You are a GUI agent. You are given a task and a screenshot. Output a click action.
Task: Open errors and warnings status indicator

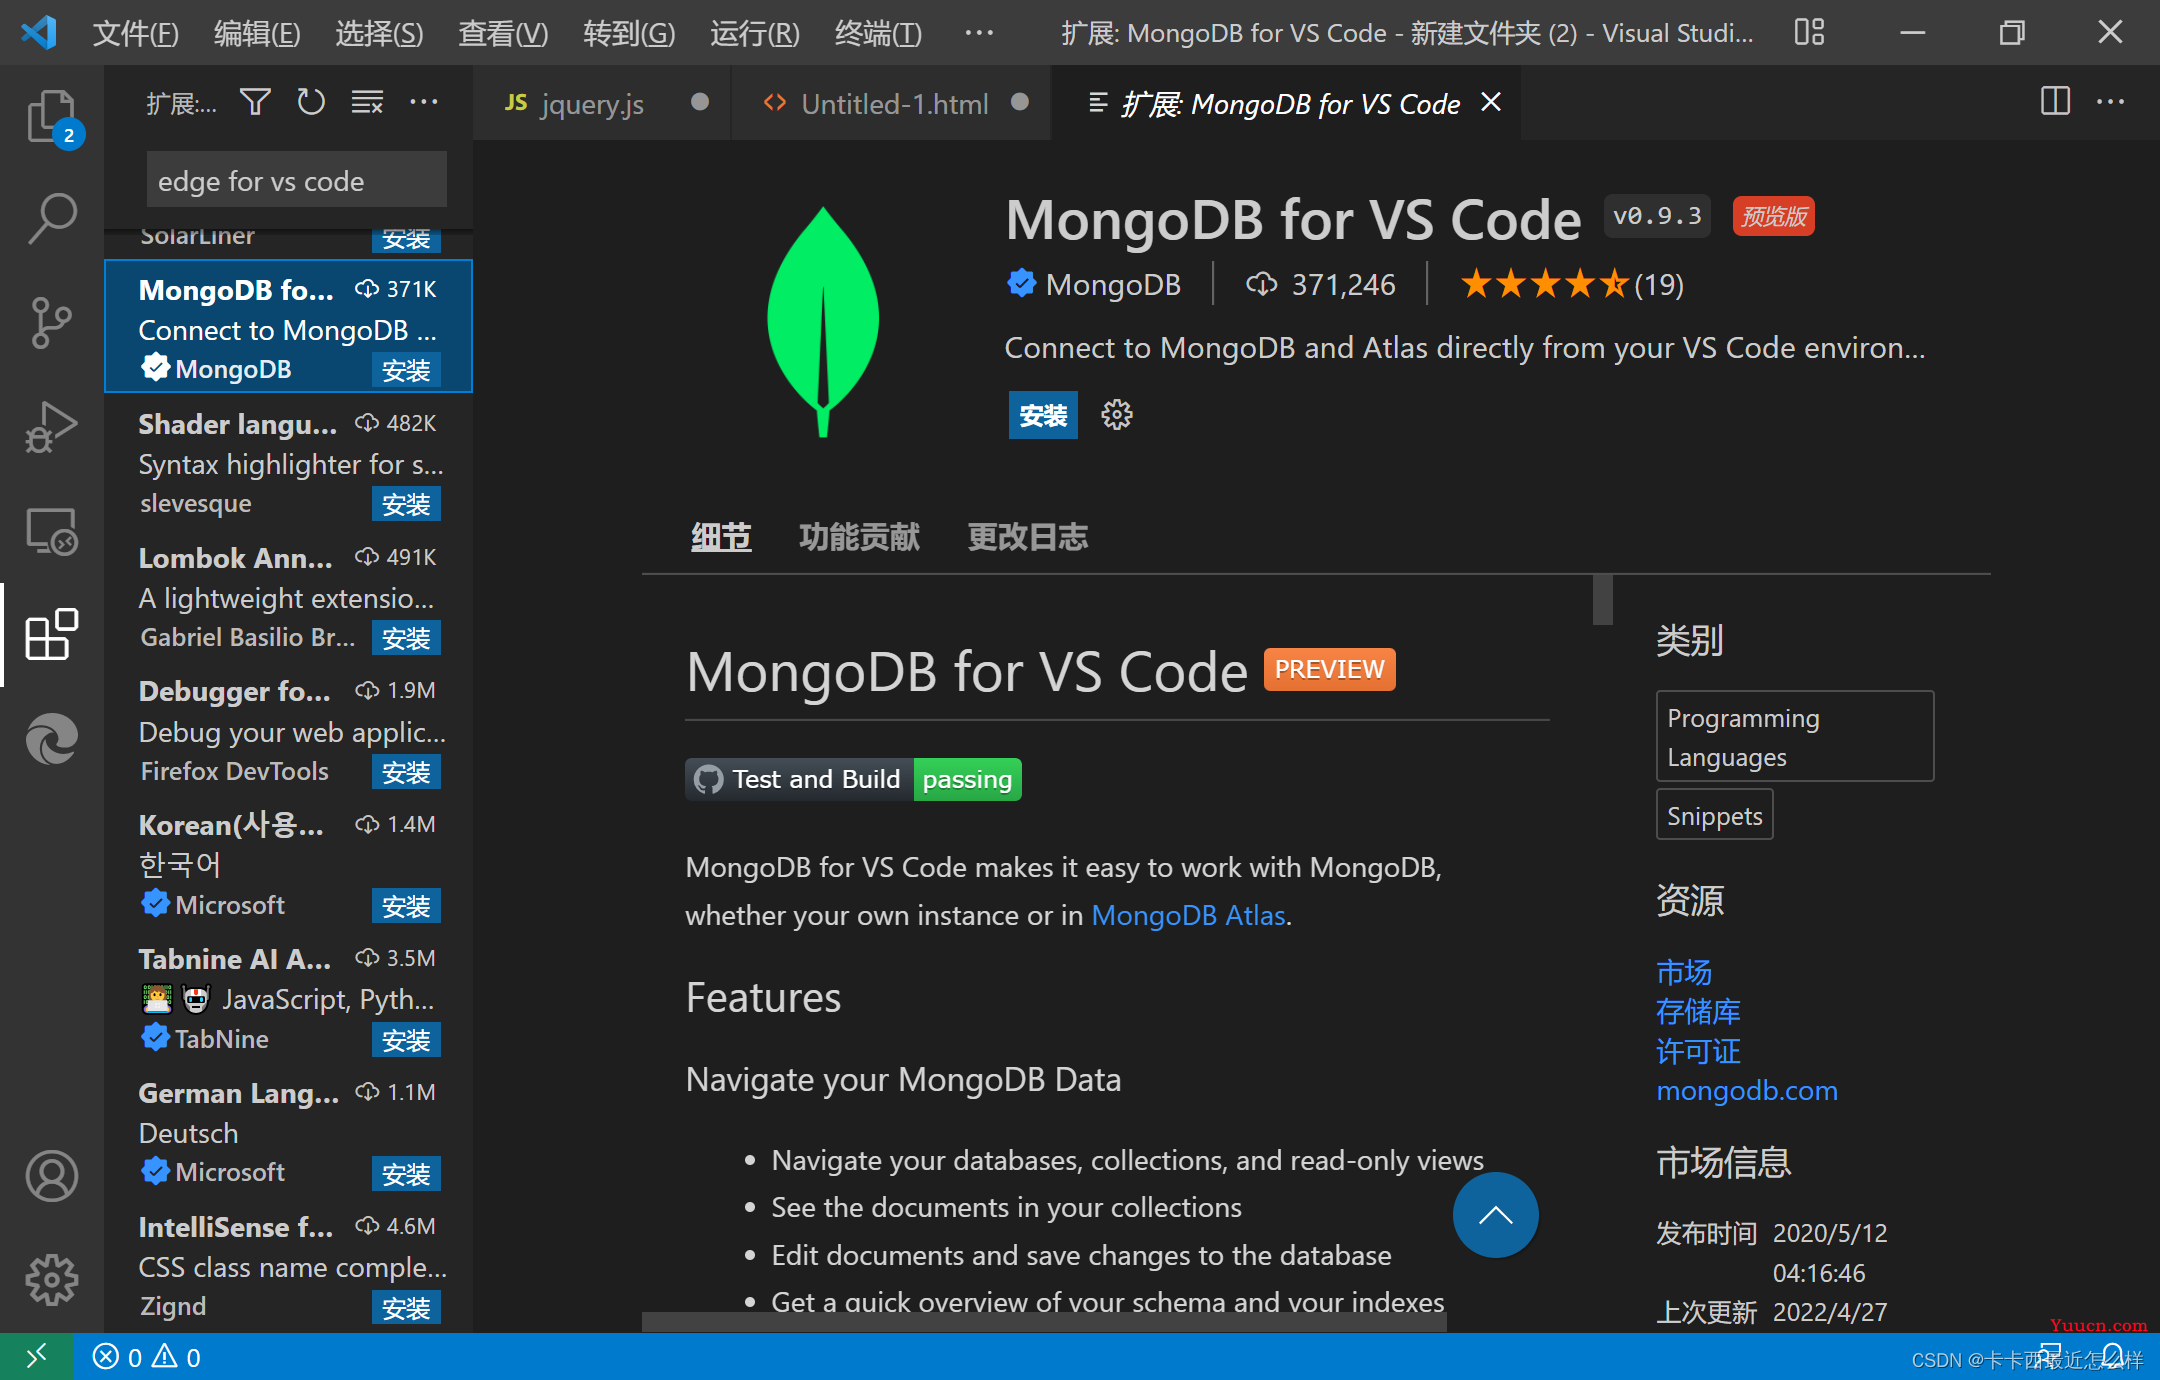point(147,1357)
